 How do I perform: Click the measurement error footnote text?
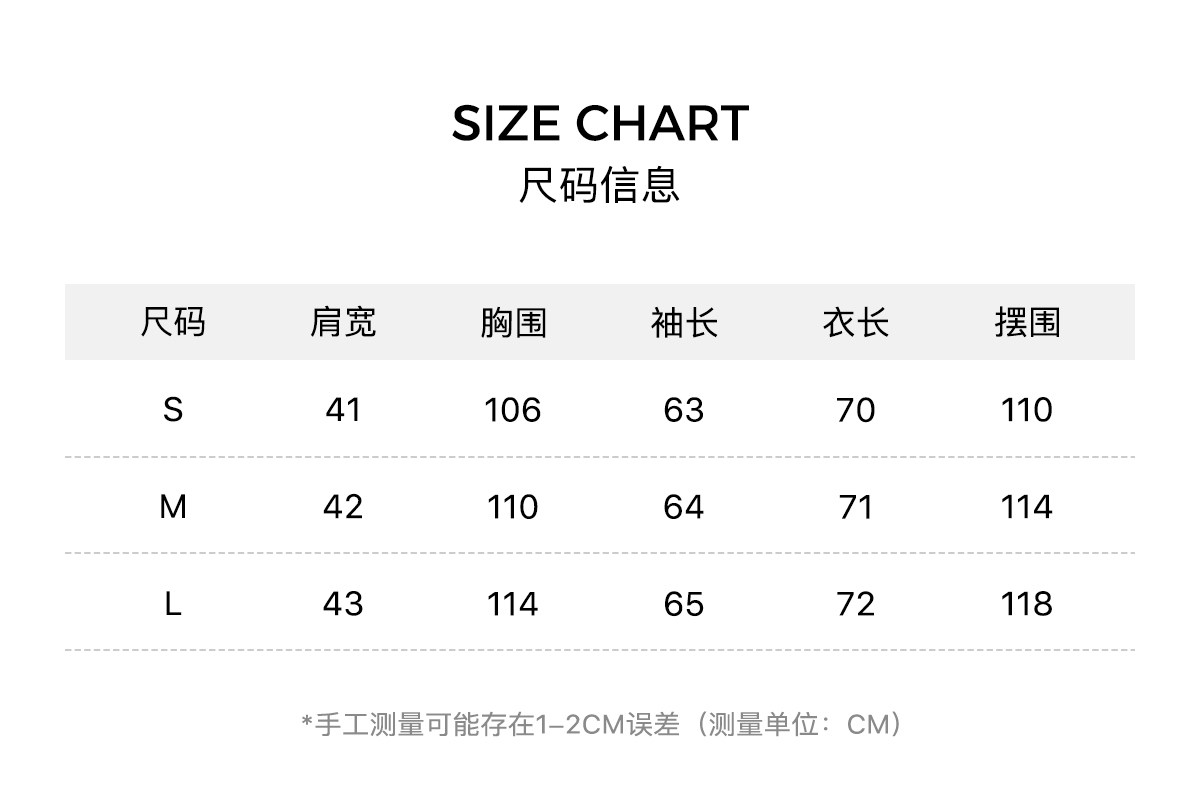point(600,724)
